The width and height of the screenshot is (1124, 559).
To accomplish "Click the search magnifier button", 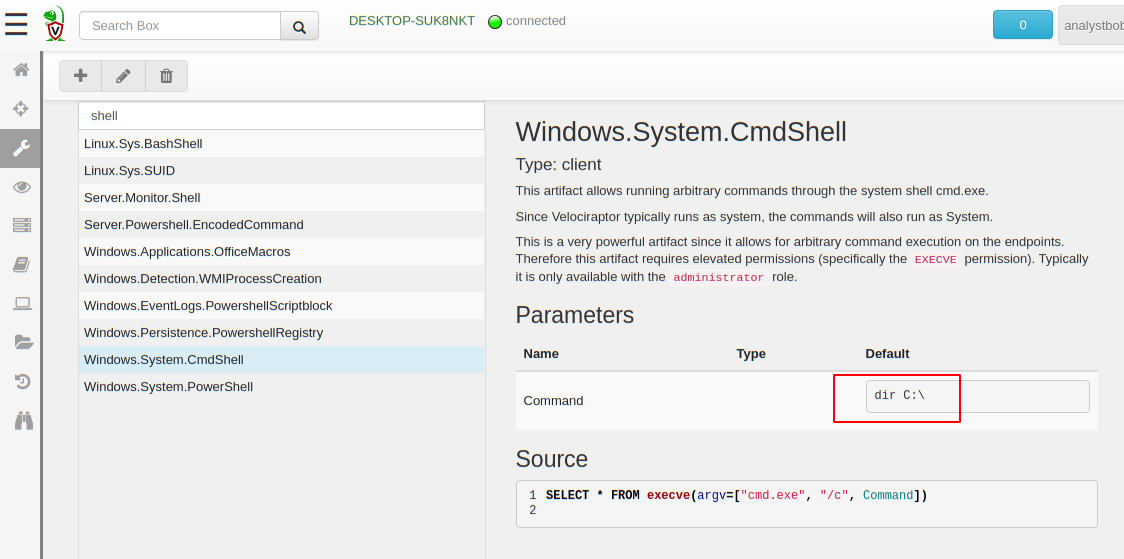I will tap(299, 26).
